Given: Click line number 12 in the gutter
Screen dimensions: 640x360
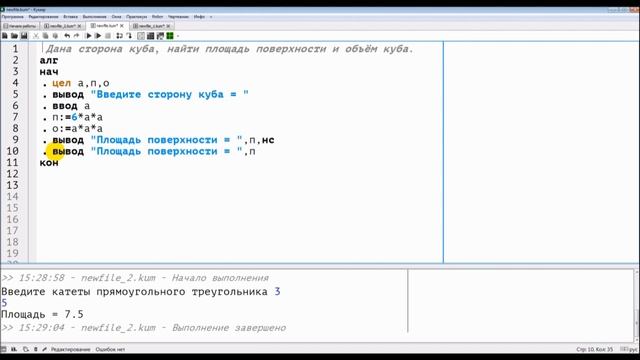Looking at the screenshot, I should 12,174.
